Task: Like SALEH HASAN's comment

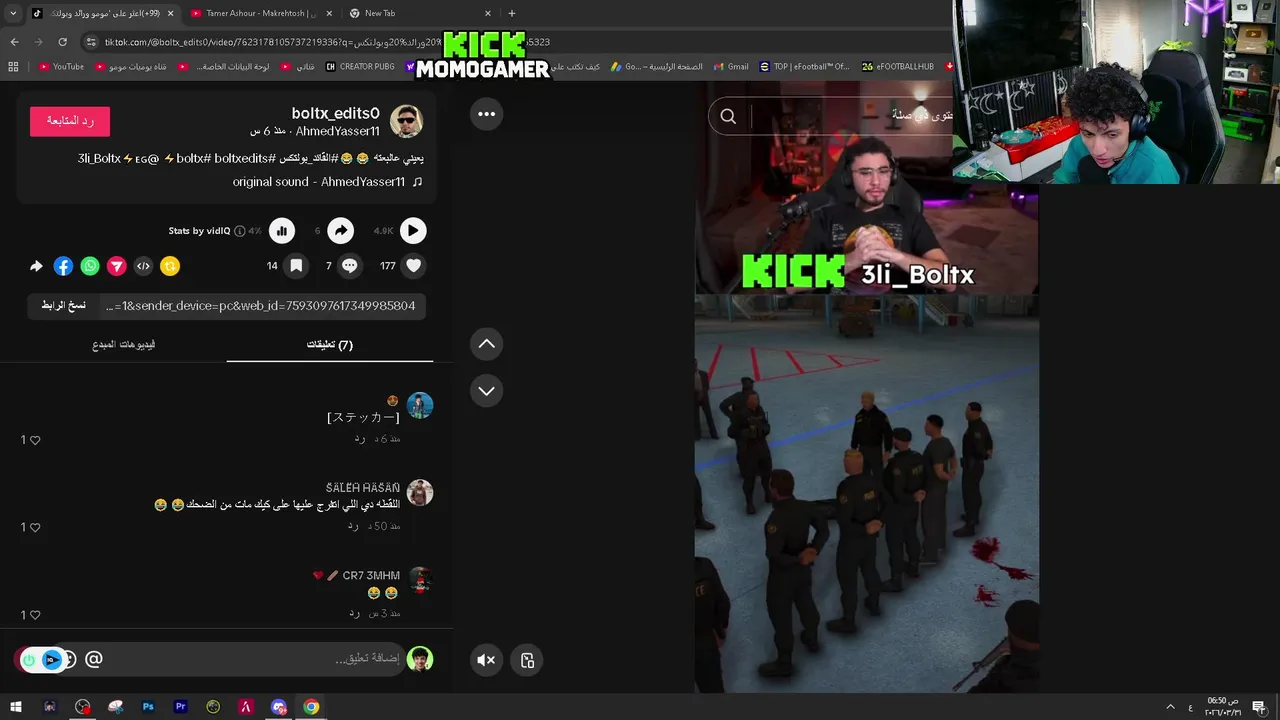Action: (35, 527)
